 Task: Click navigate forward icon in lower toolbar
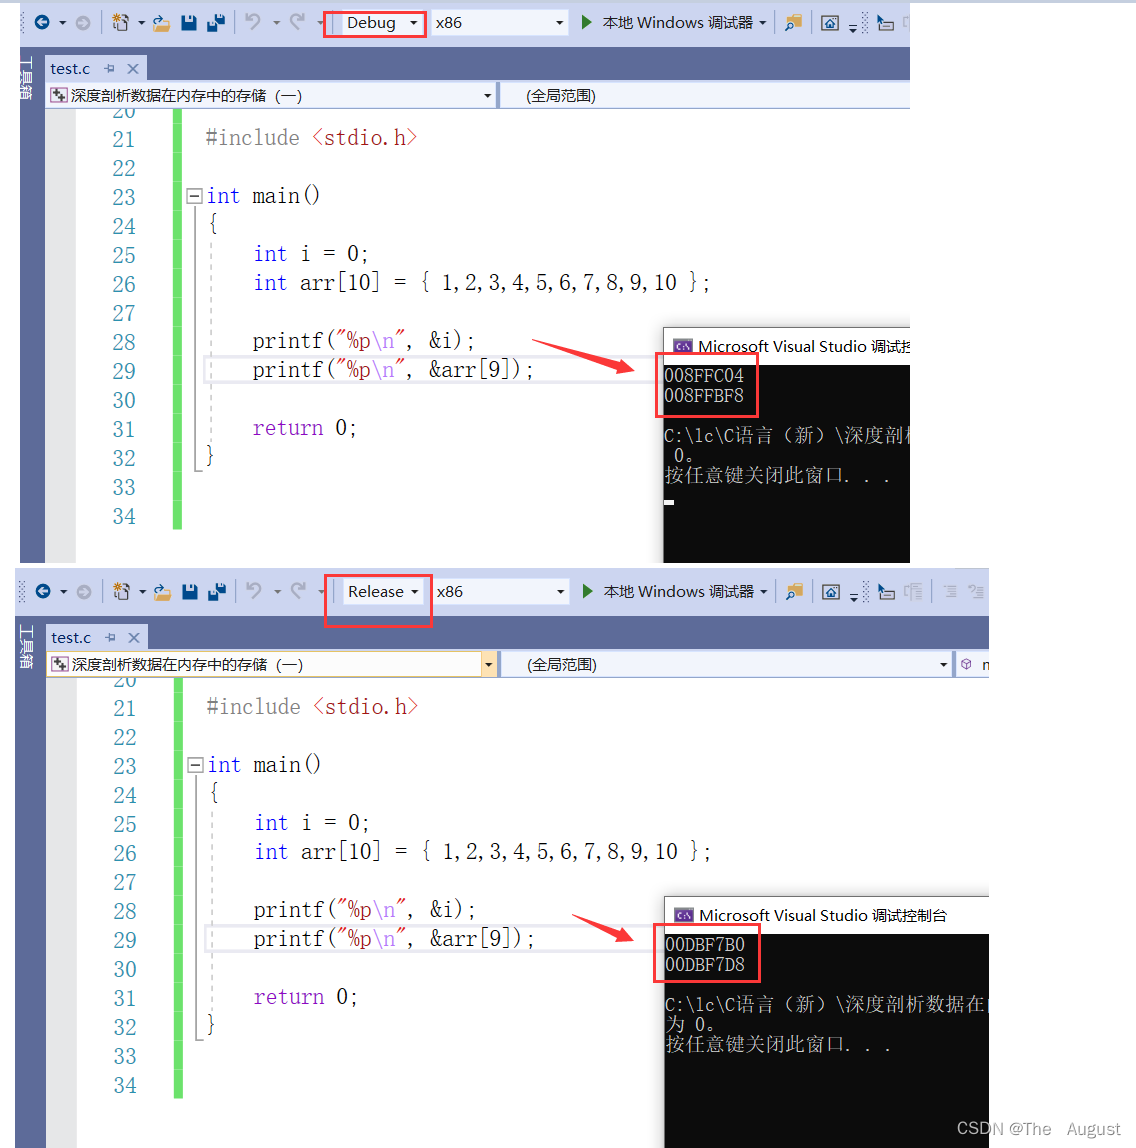84,592
